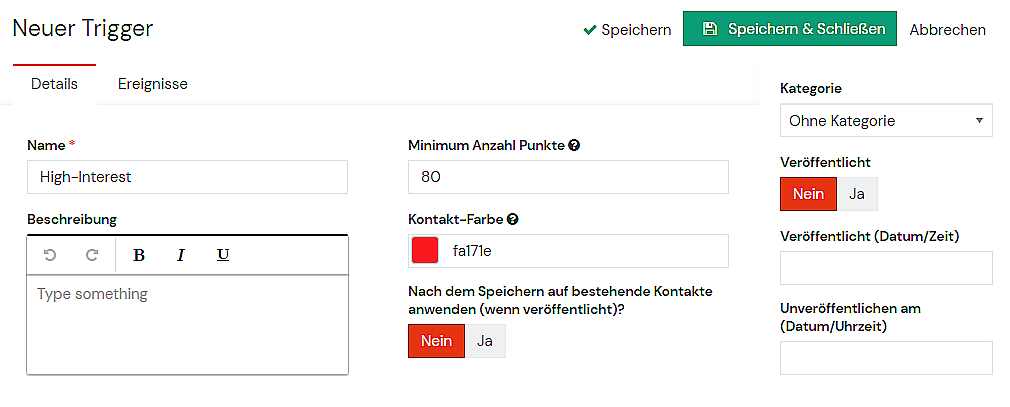Click Abbrechen to cancel
This screenshot has width=1010, height=407.
948,30
